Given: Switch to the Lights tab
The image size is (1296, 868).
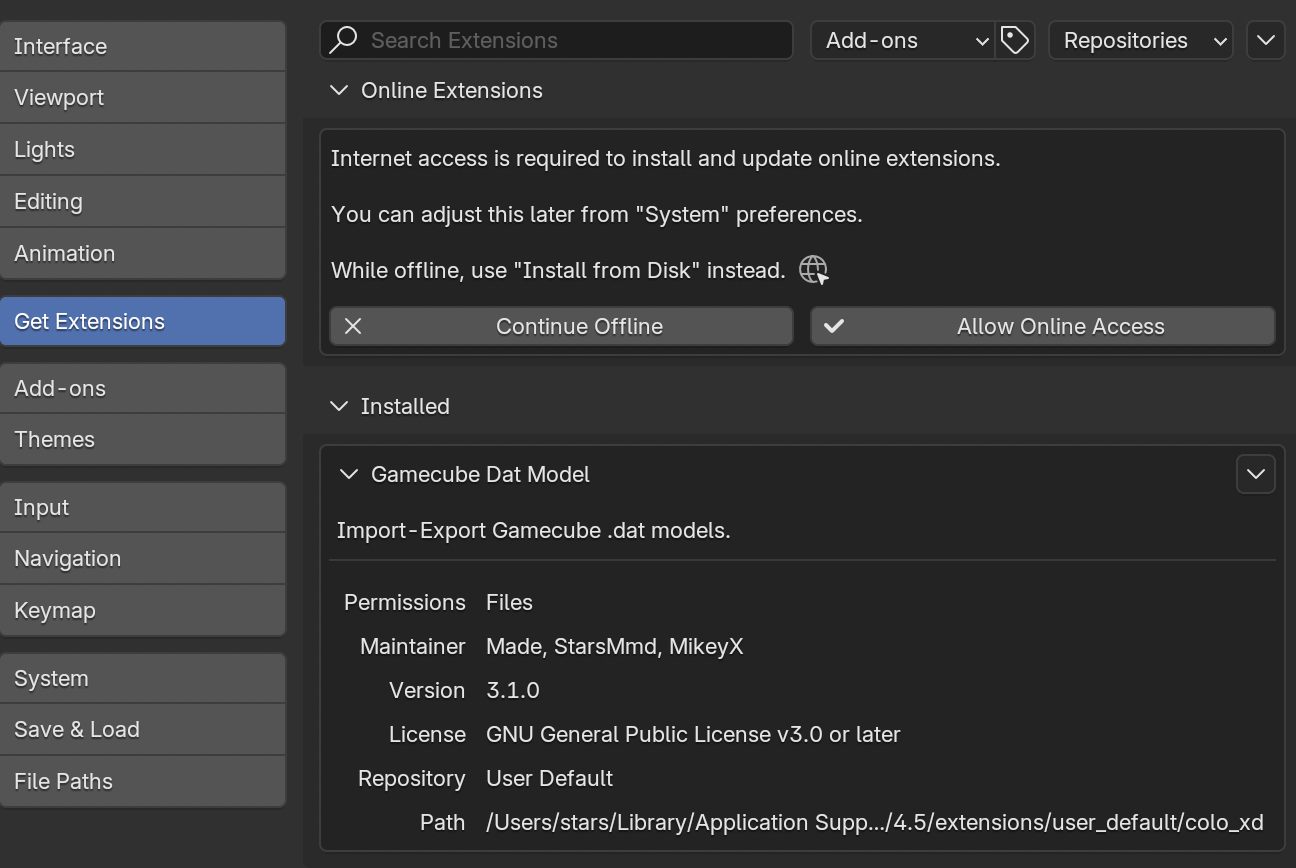Looking at the screenshot, I should click(143, 150).
